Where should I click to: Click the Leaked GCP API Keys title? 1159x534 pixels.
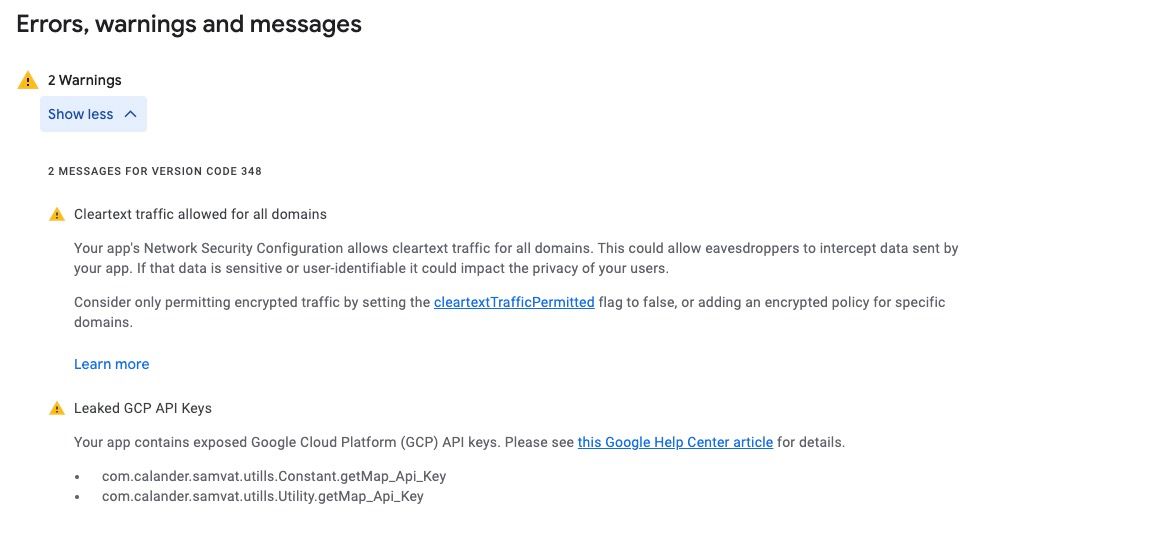(143, 408)
